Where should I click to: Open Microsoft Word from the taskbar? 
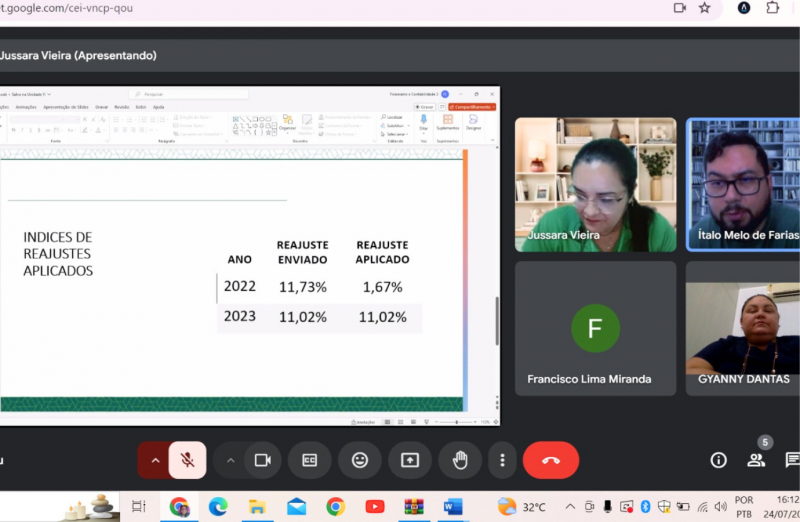click(452, 507)
